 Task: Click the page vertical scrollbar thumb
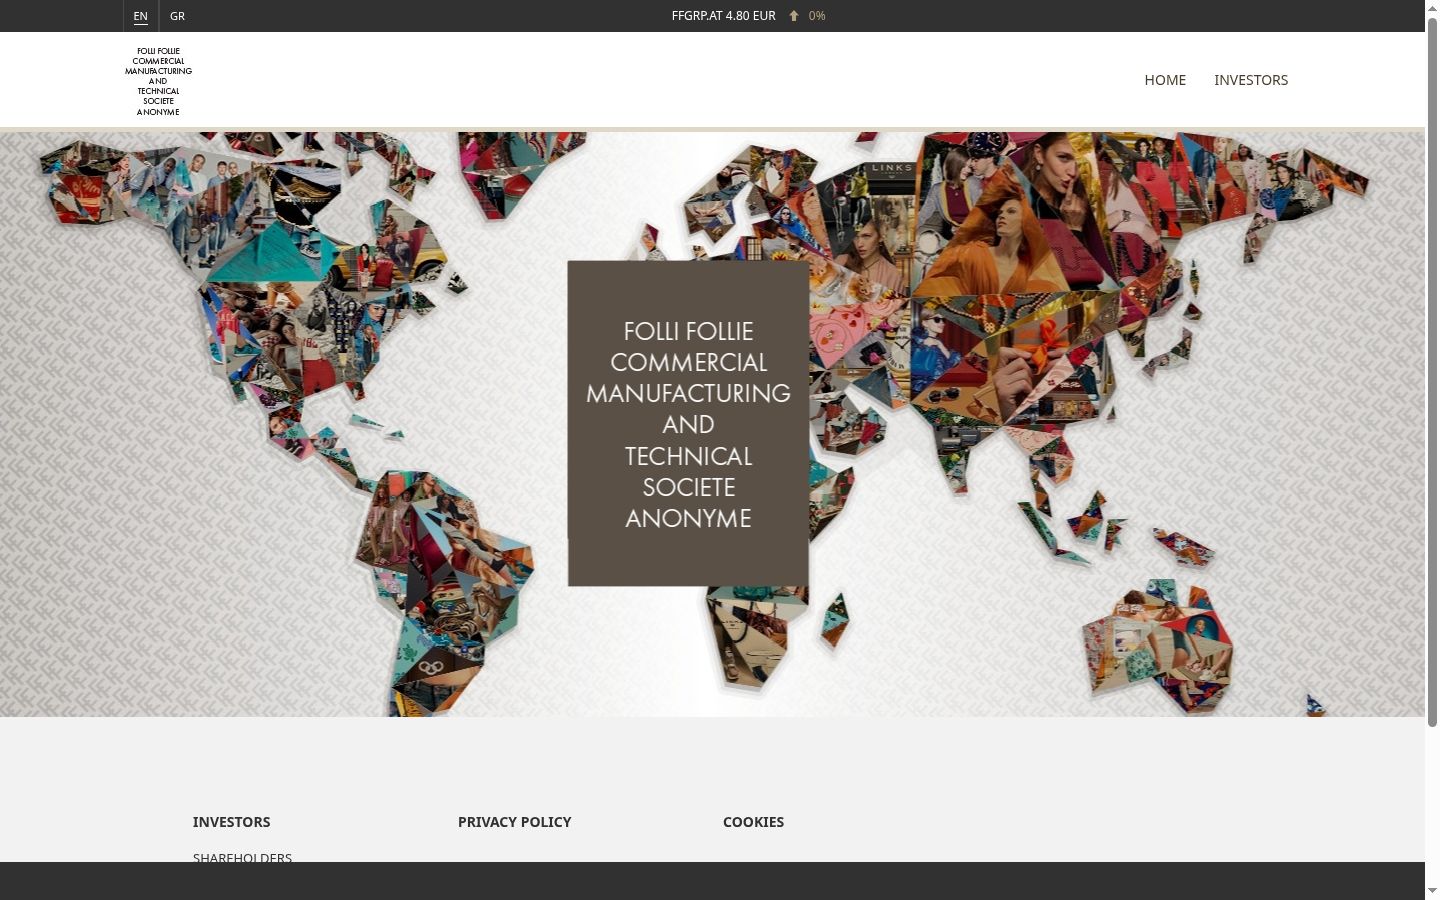1432,371
